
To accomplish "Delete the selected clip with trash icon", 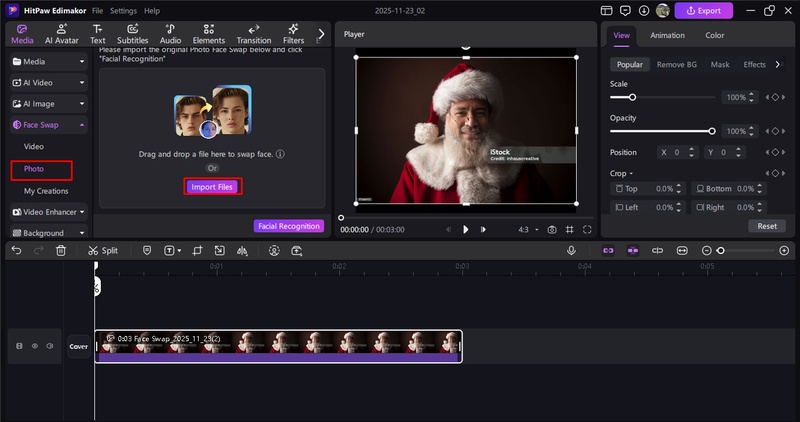I will pos(61,251).
